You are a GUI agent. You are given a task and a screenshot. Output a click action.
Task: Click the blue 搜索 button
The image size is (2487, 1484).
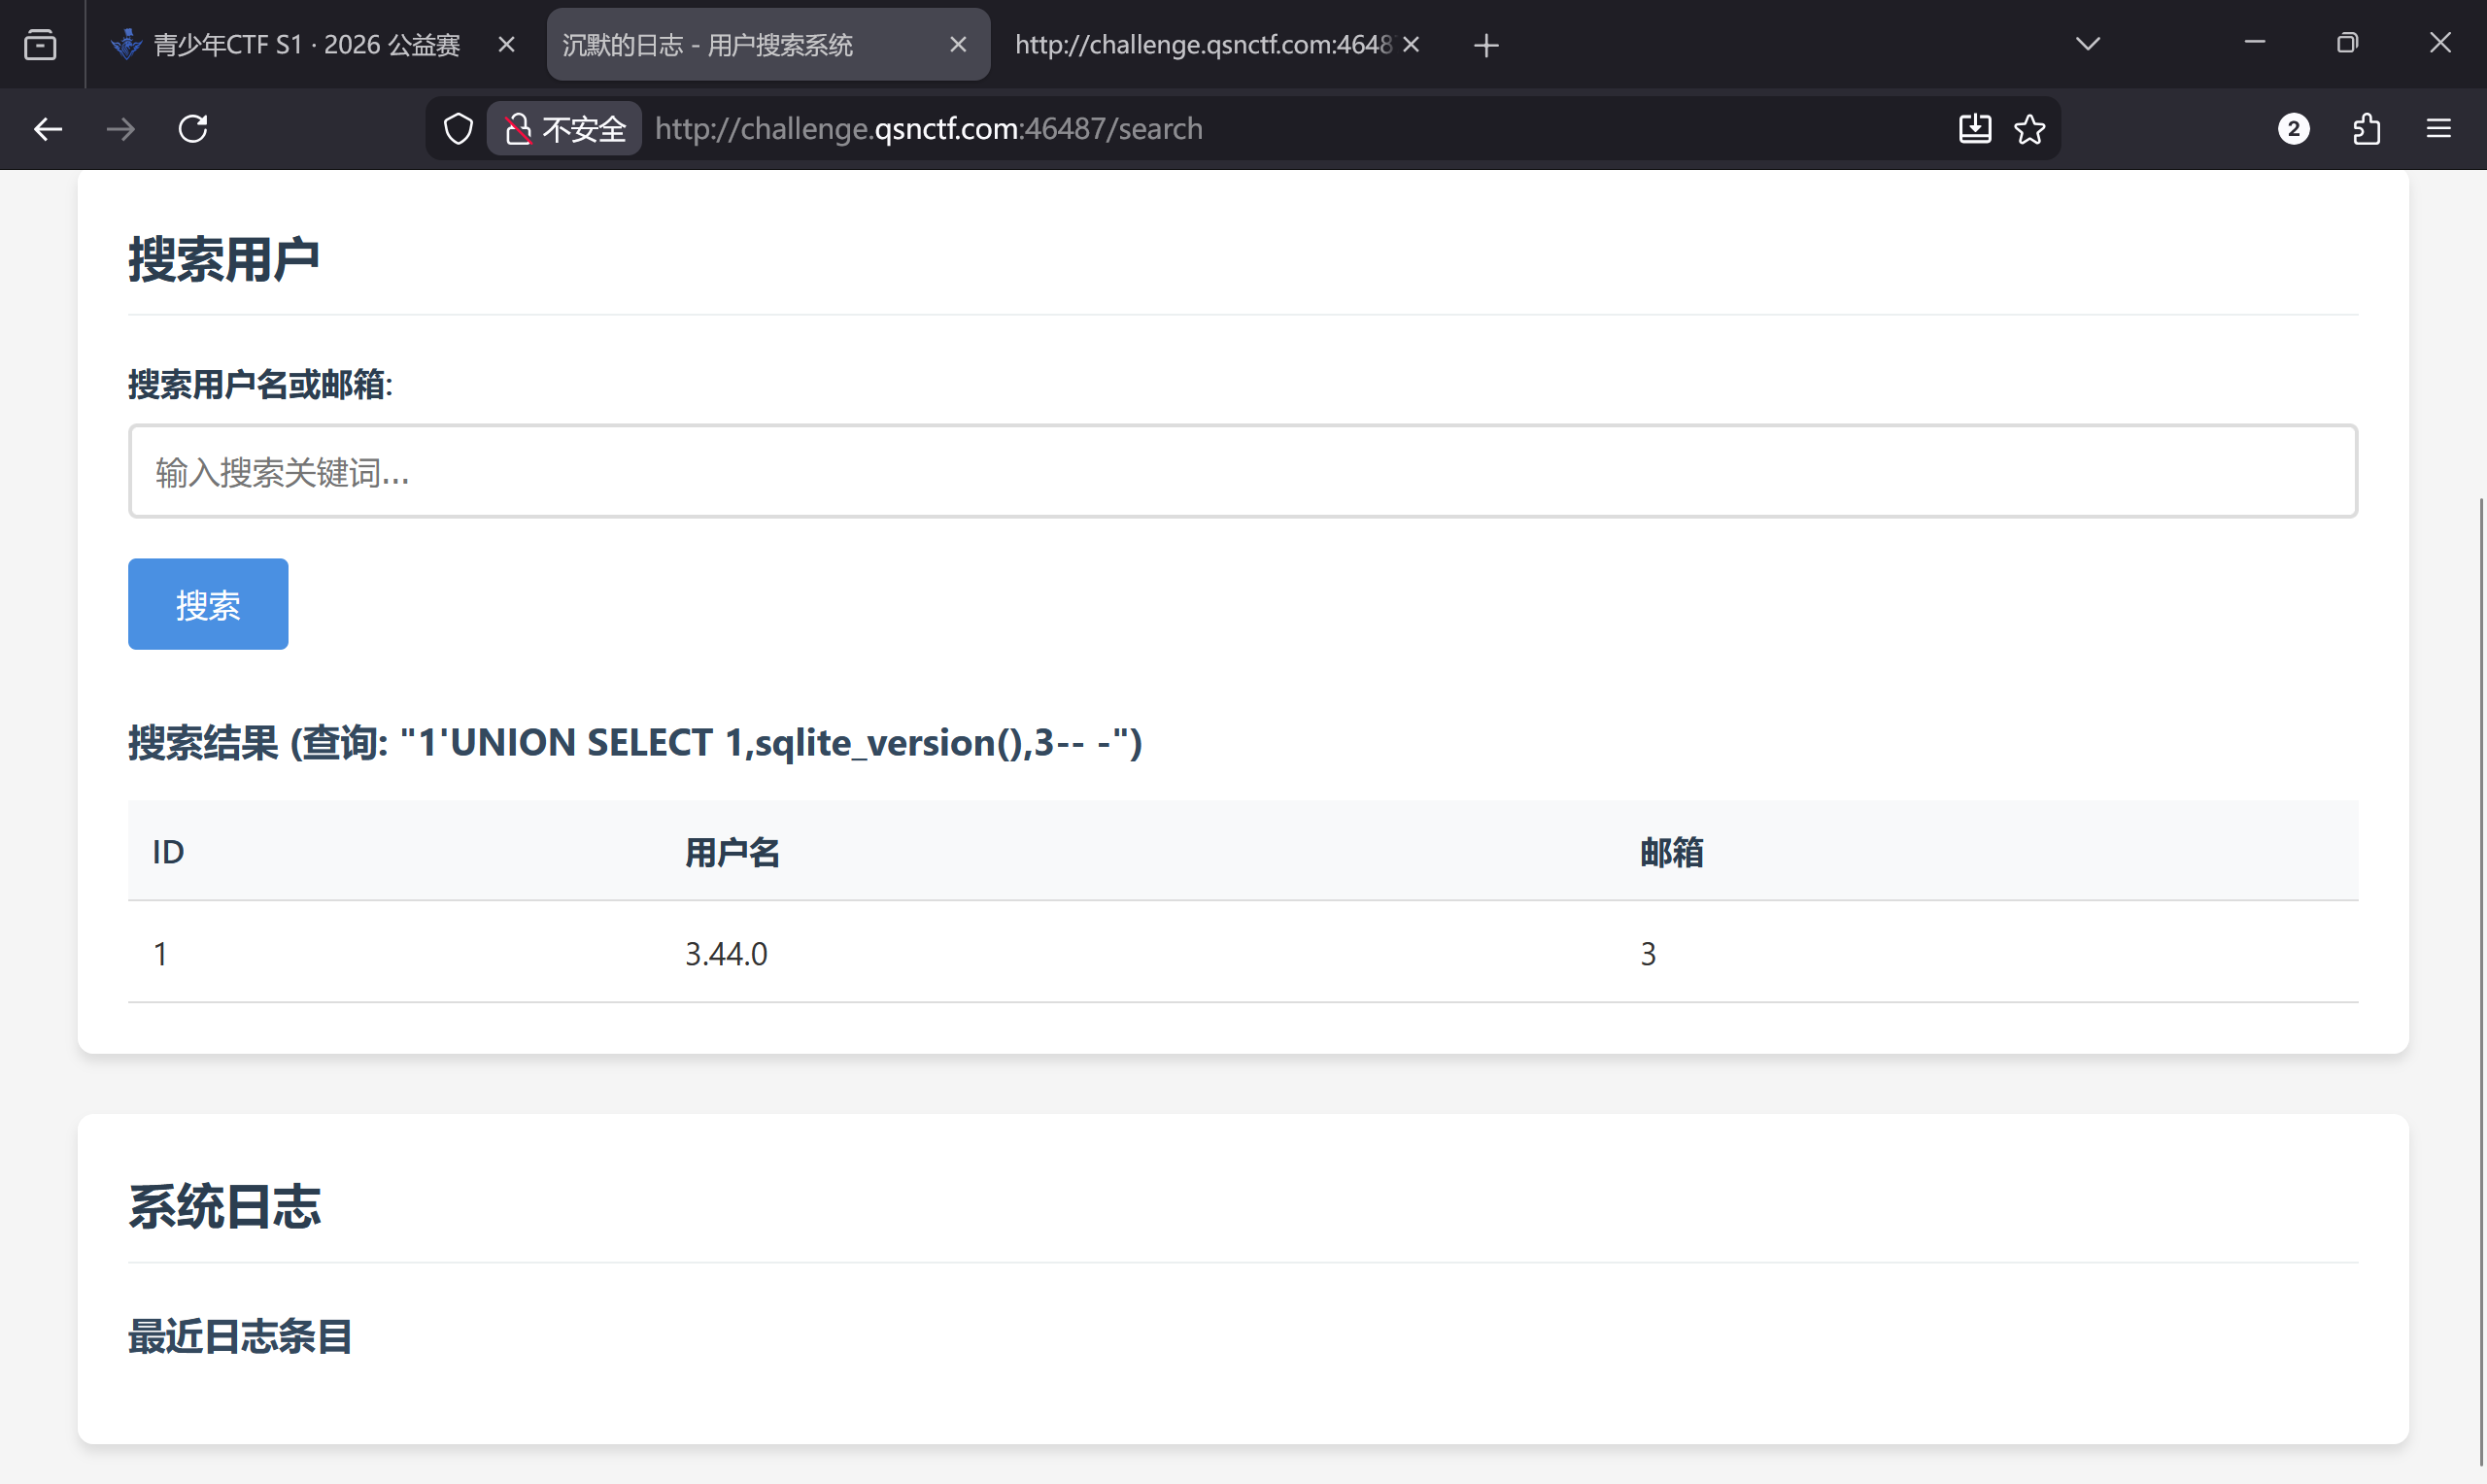click(x=208, y=604)
